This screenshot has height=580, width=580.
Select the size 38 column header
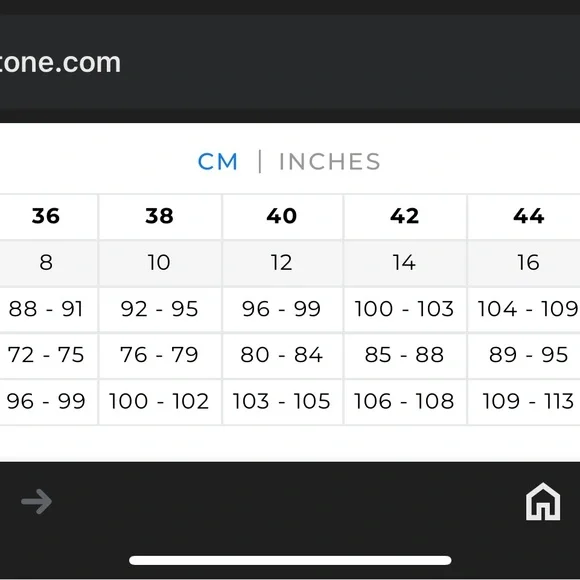click(160, 216)
